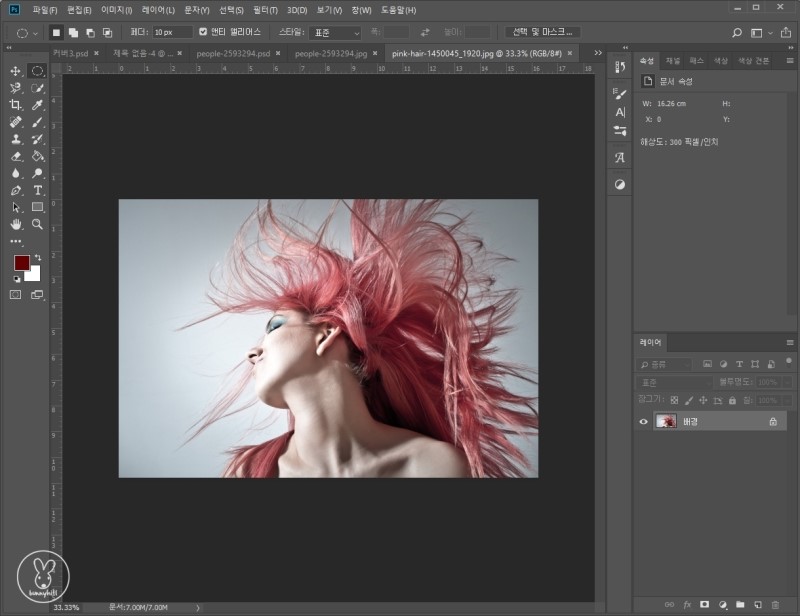The image size is (800, 616).
Task: Toggle Quick Mask mode
Action: coord(16,295)
